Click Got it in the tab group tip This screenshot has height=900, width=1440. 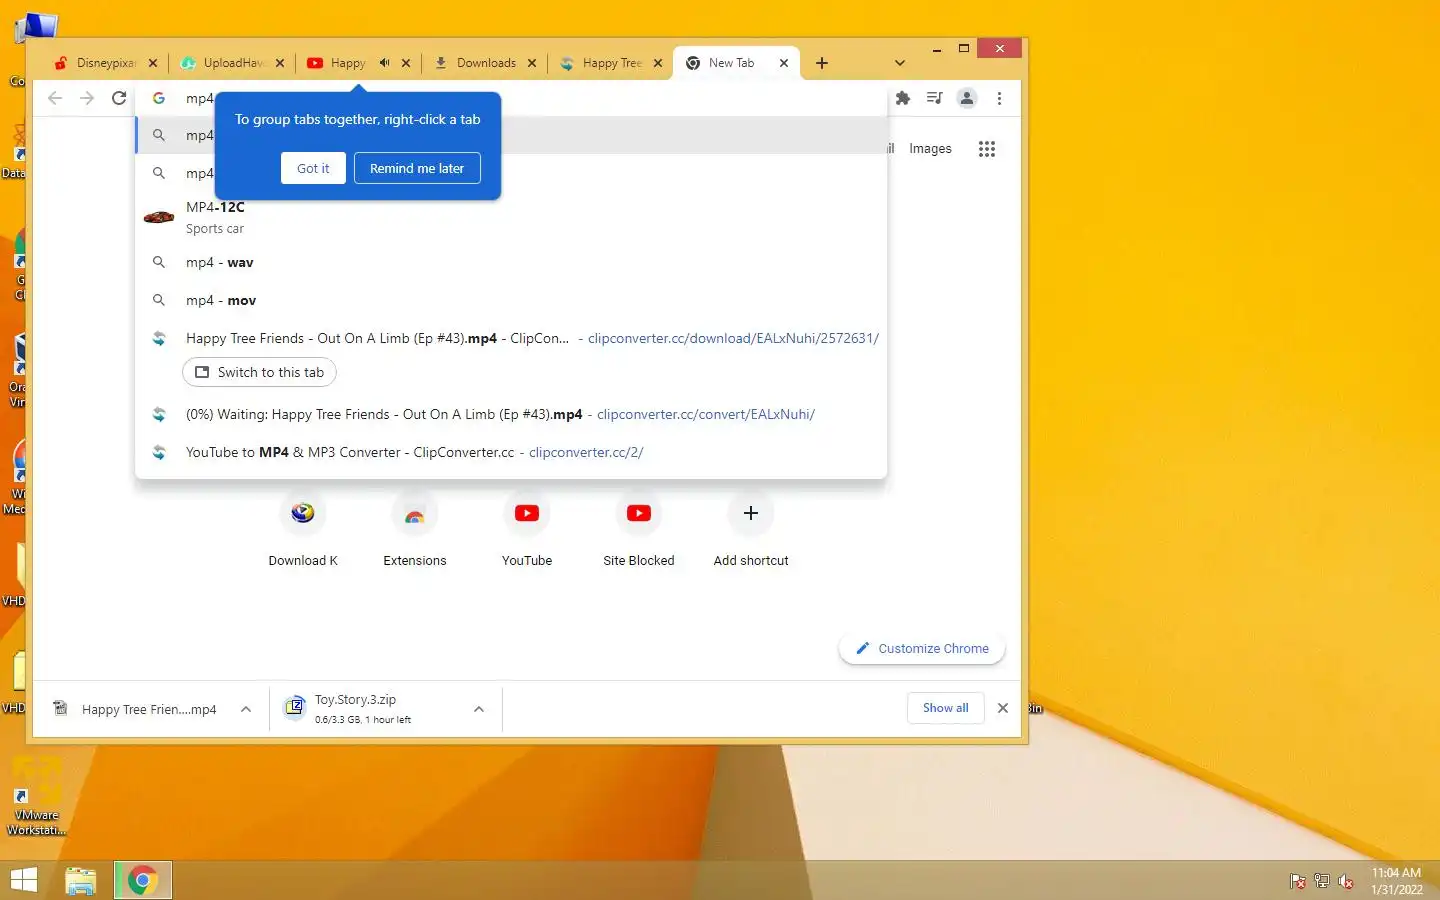pyautogui.click(x=313, y=168)
